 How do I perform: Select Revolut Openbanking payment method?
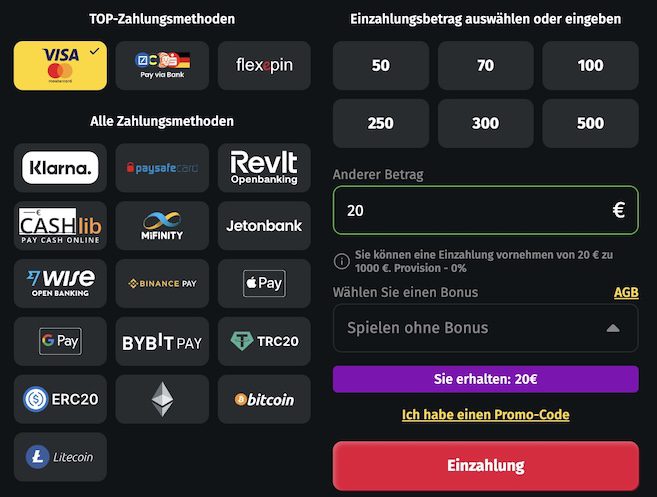point(264,168)
